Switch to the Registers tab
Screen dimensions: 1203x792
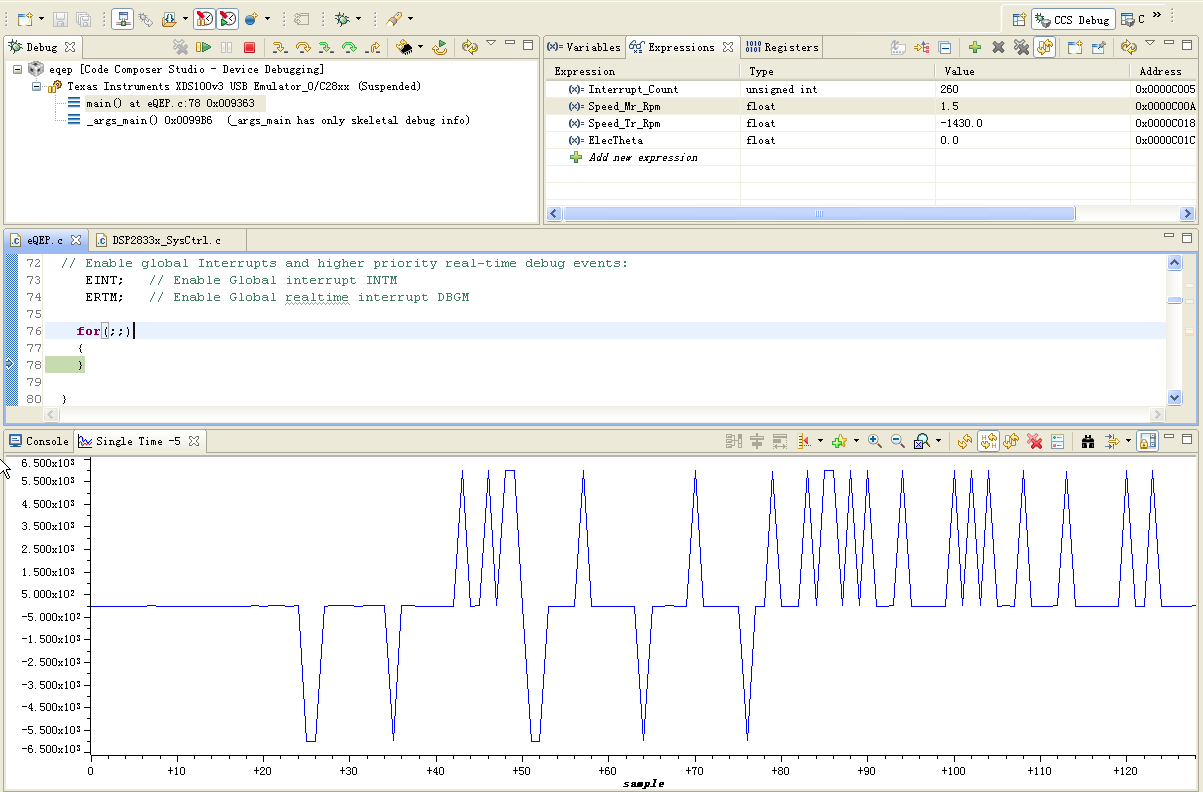tap(783, 47)
